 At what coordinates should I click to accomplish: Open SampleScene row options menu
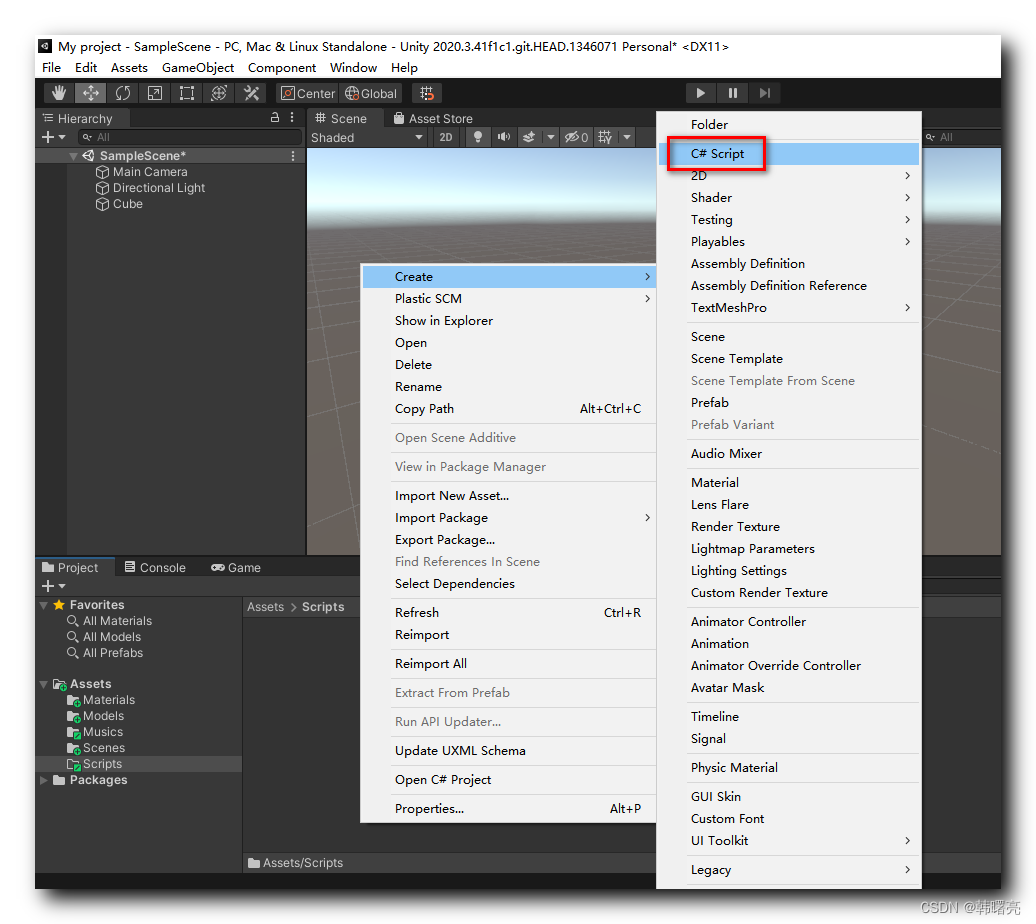292,156
